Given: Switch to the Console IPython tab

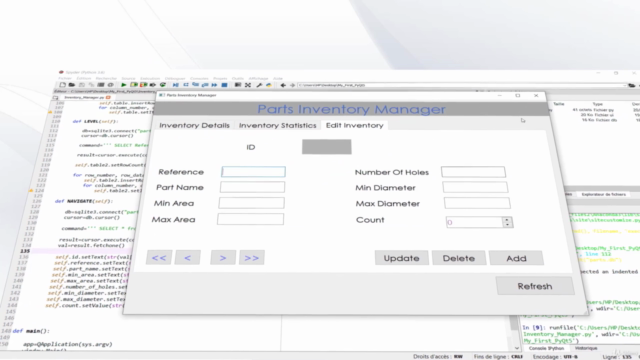Looking at the screenshot, I should pyautogui.click(x=546, y=348).
